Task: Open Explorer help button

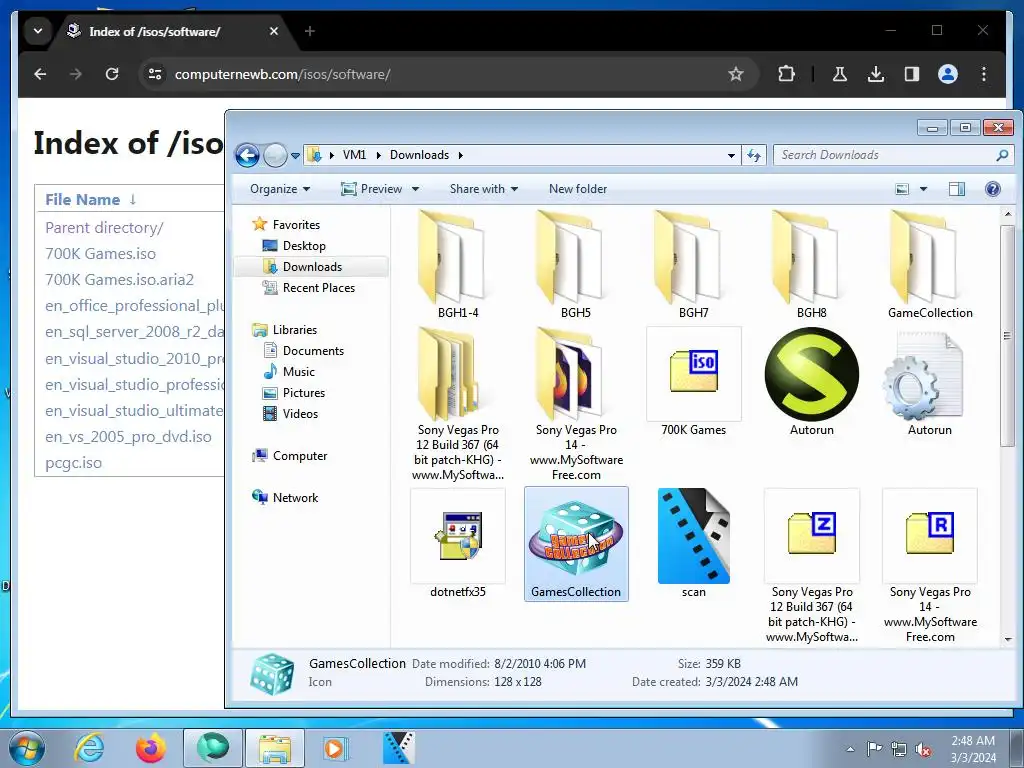Action: [x=993, y=189]
